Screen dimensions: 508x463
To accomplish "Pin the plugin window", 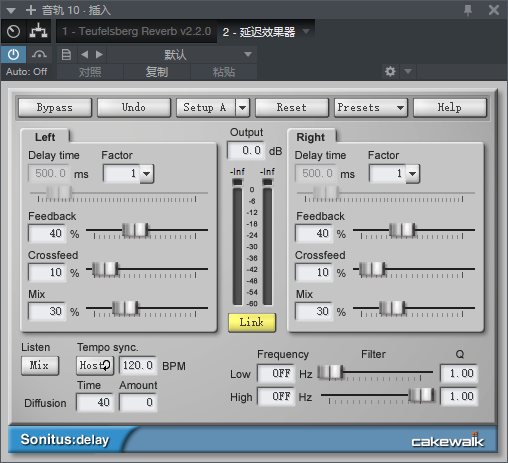I will [468, 10].
